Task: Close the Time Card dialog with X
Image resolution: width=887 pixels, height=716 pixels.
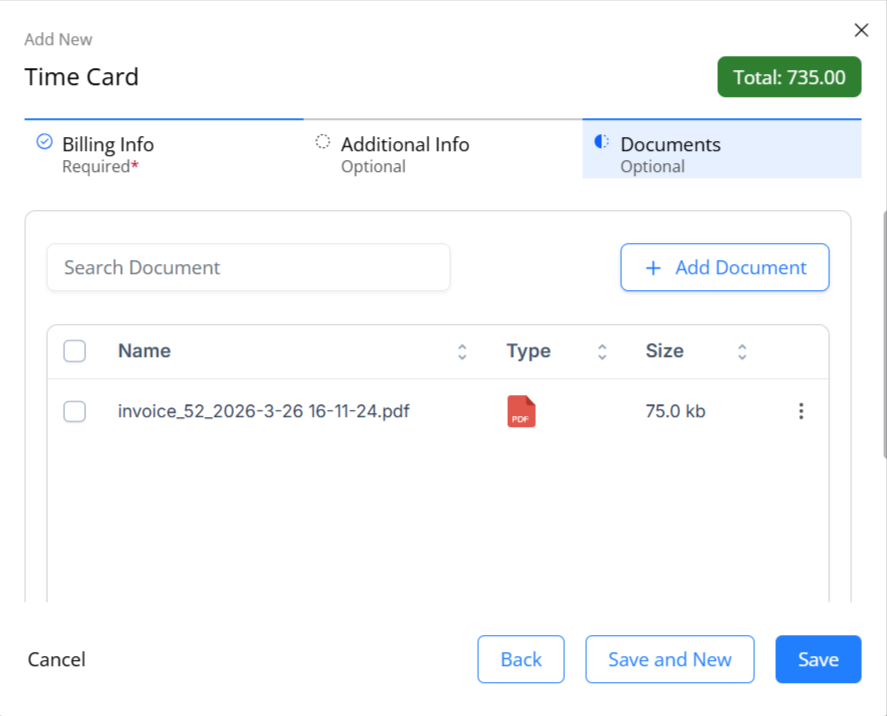Action: [861, 30]
